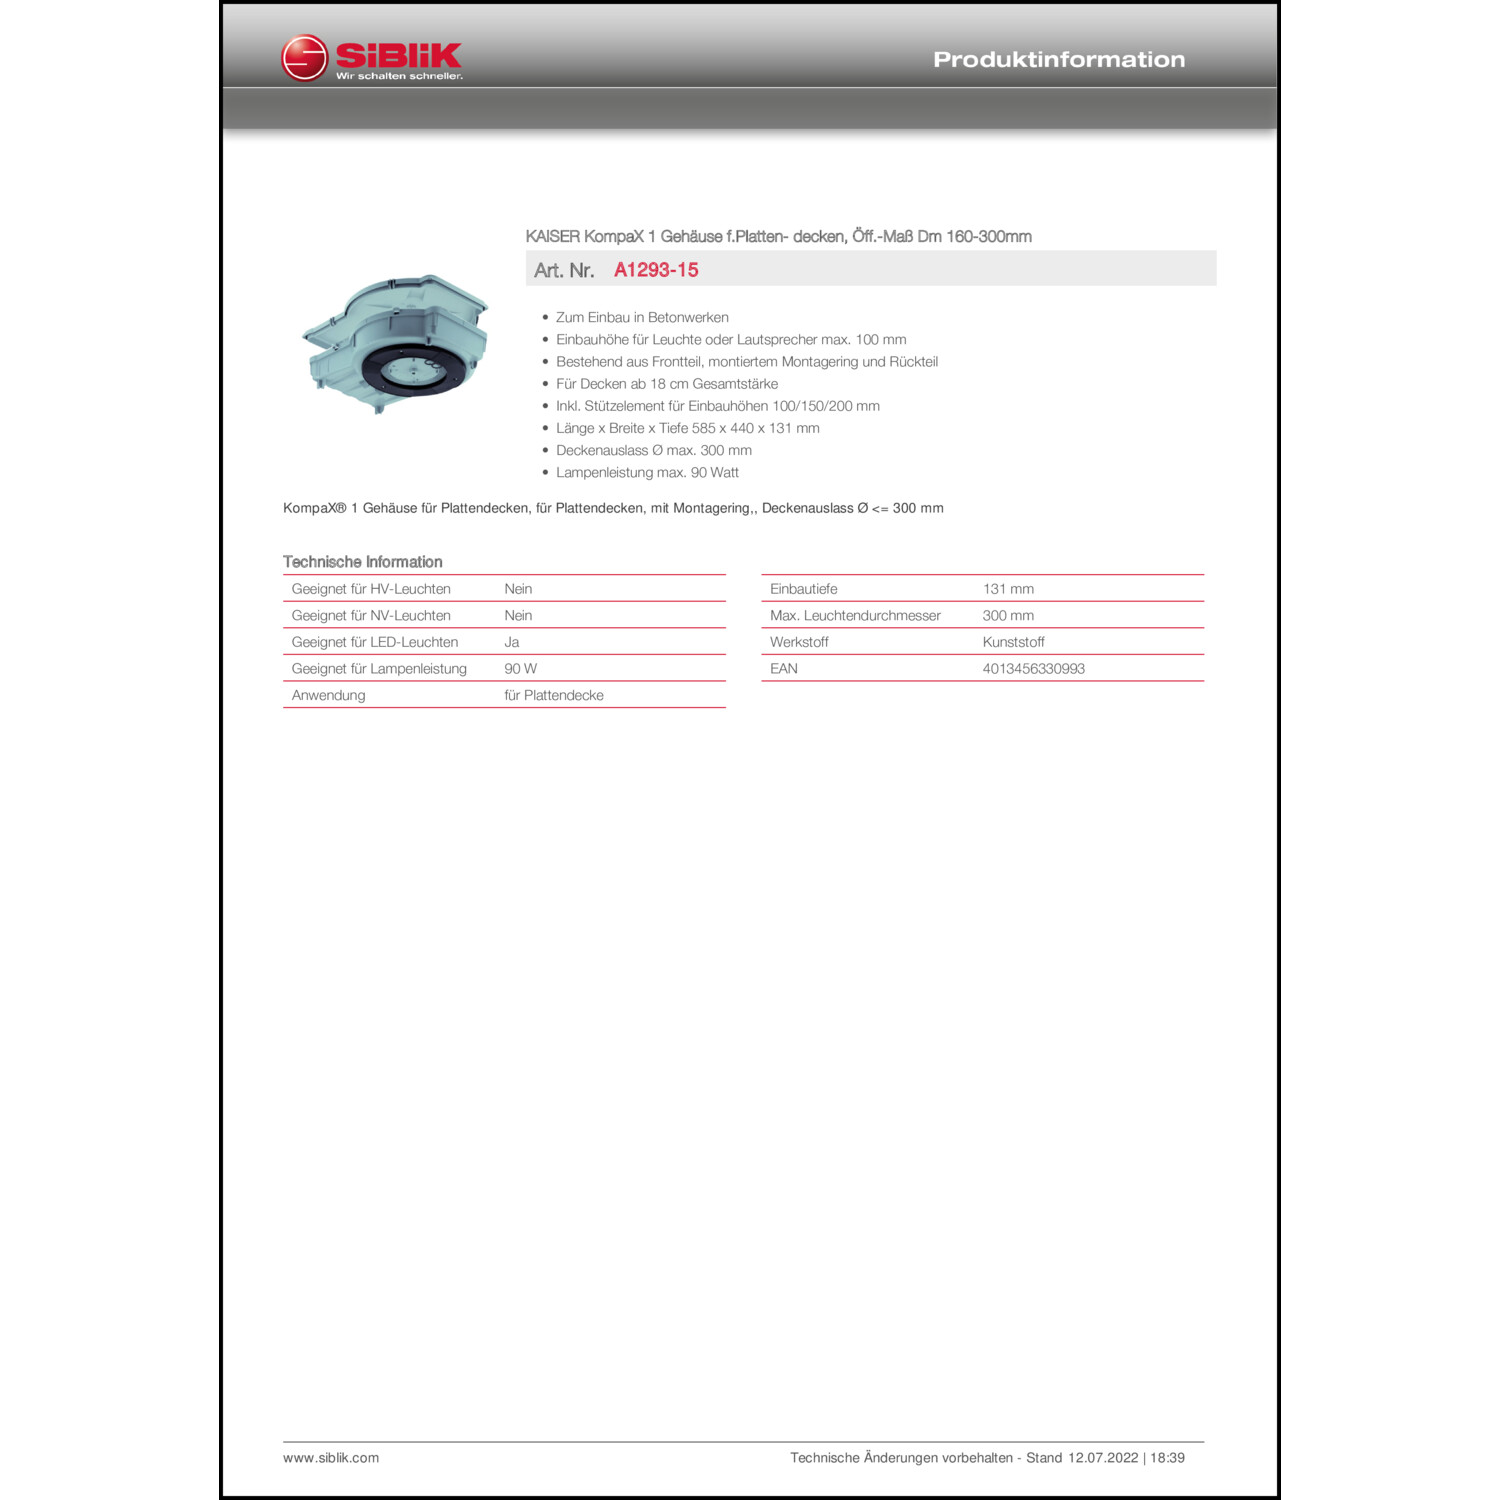Click the article number A1293-15
The image size is (1500, 1500).
(x=656, y=270)
